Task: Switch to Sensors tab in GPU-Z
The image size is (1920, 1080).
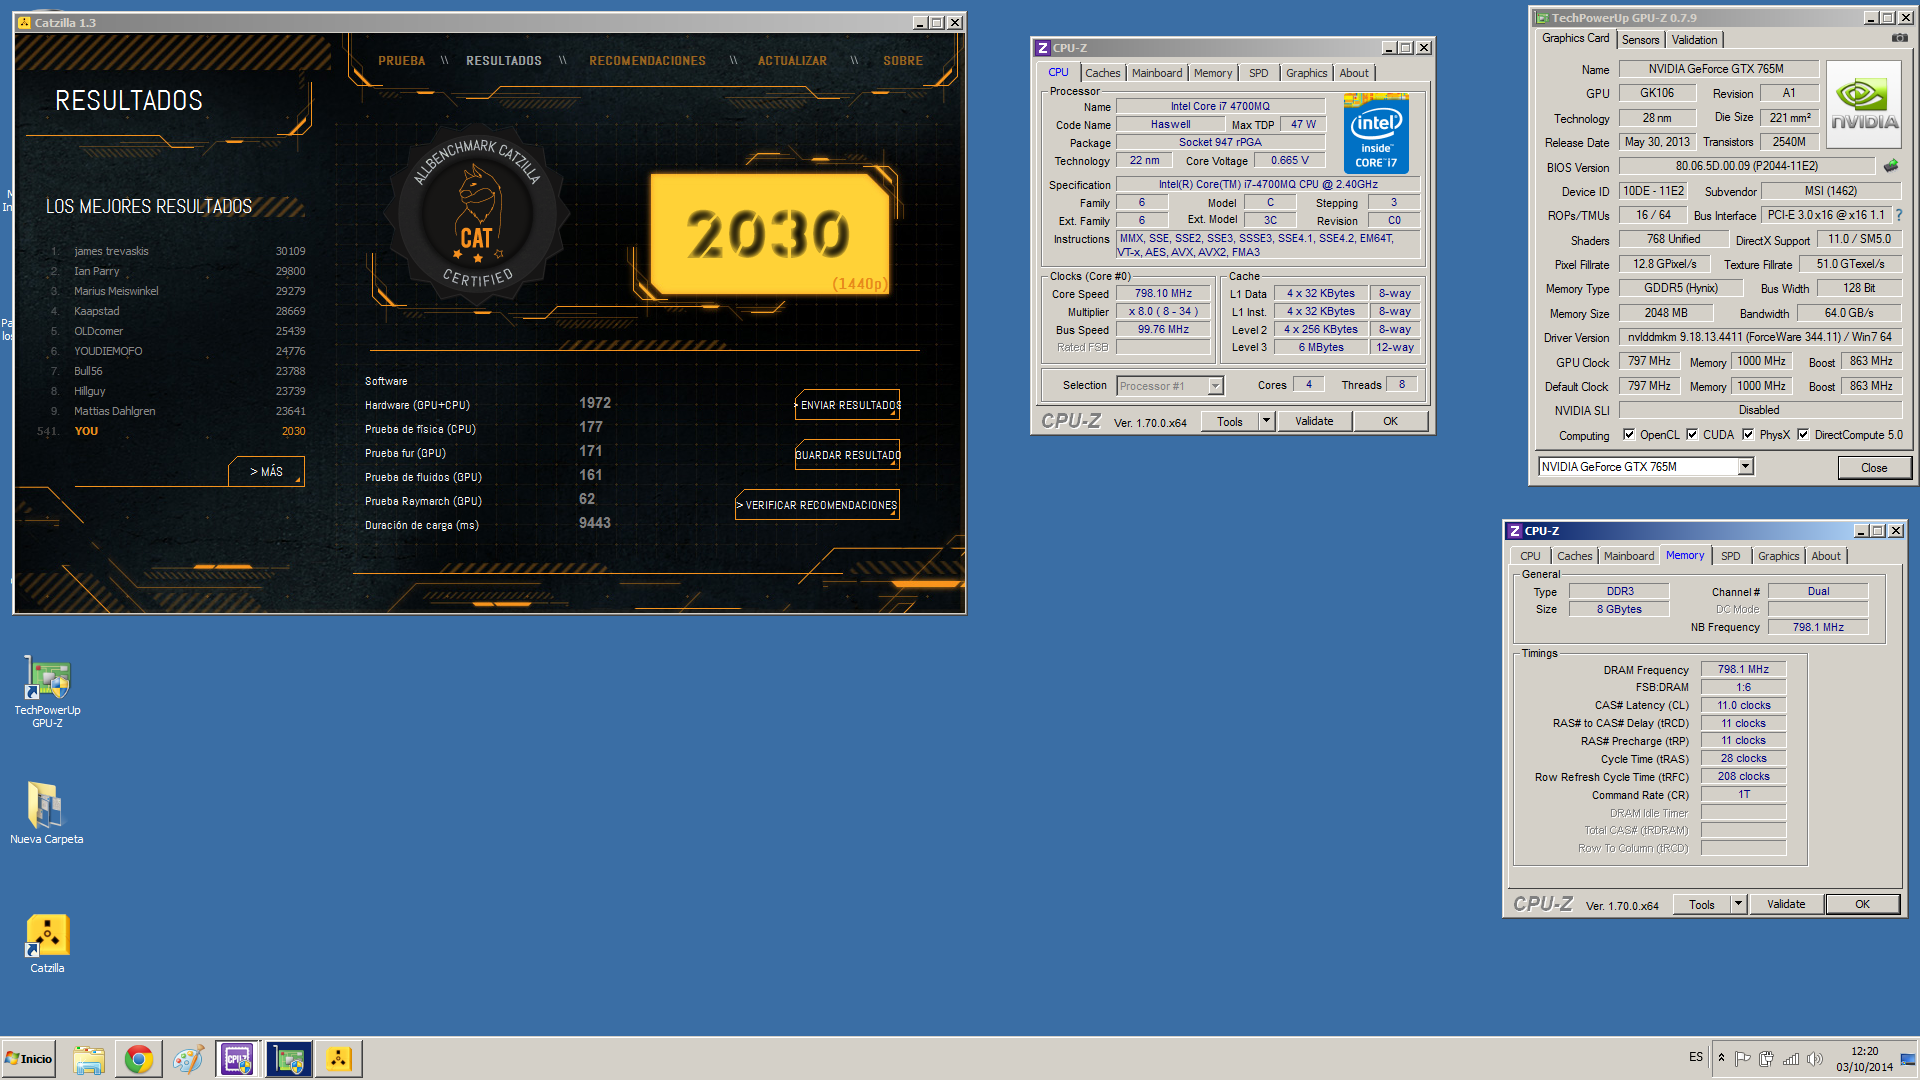Action: click(x=1640, y=40)
